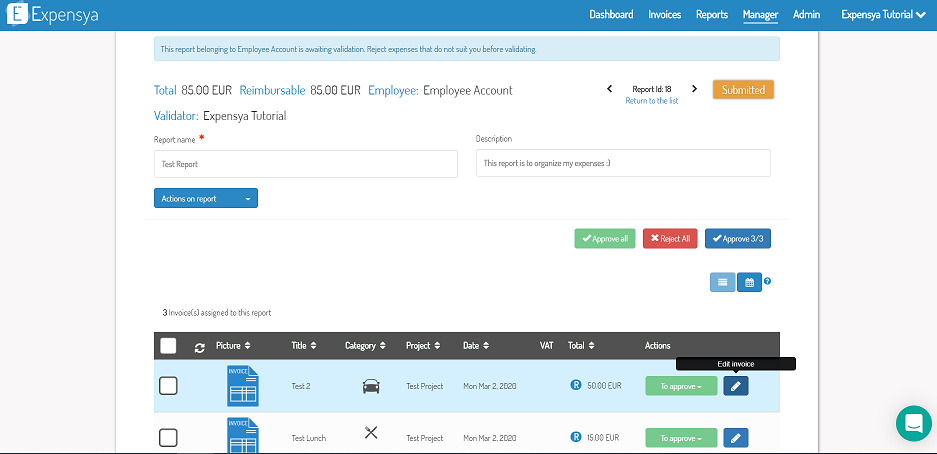The image size is (937, 454).
Task: Click into the Description field
Action: point(623,163)
